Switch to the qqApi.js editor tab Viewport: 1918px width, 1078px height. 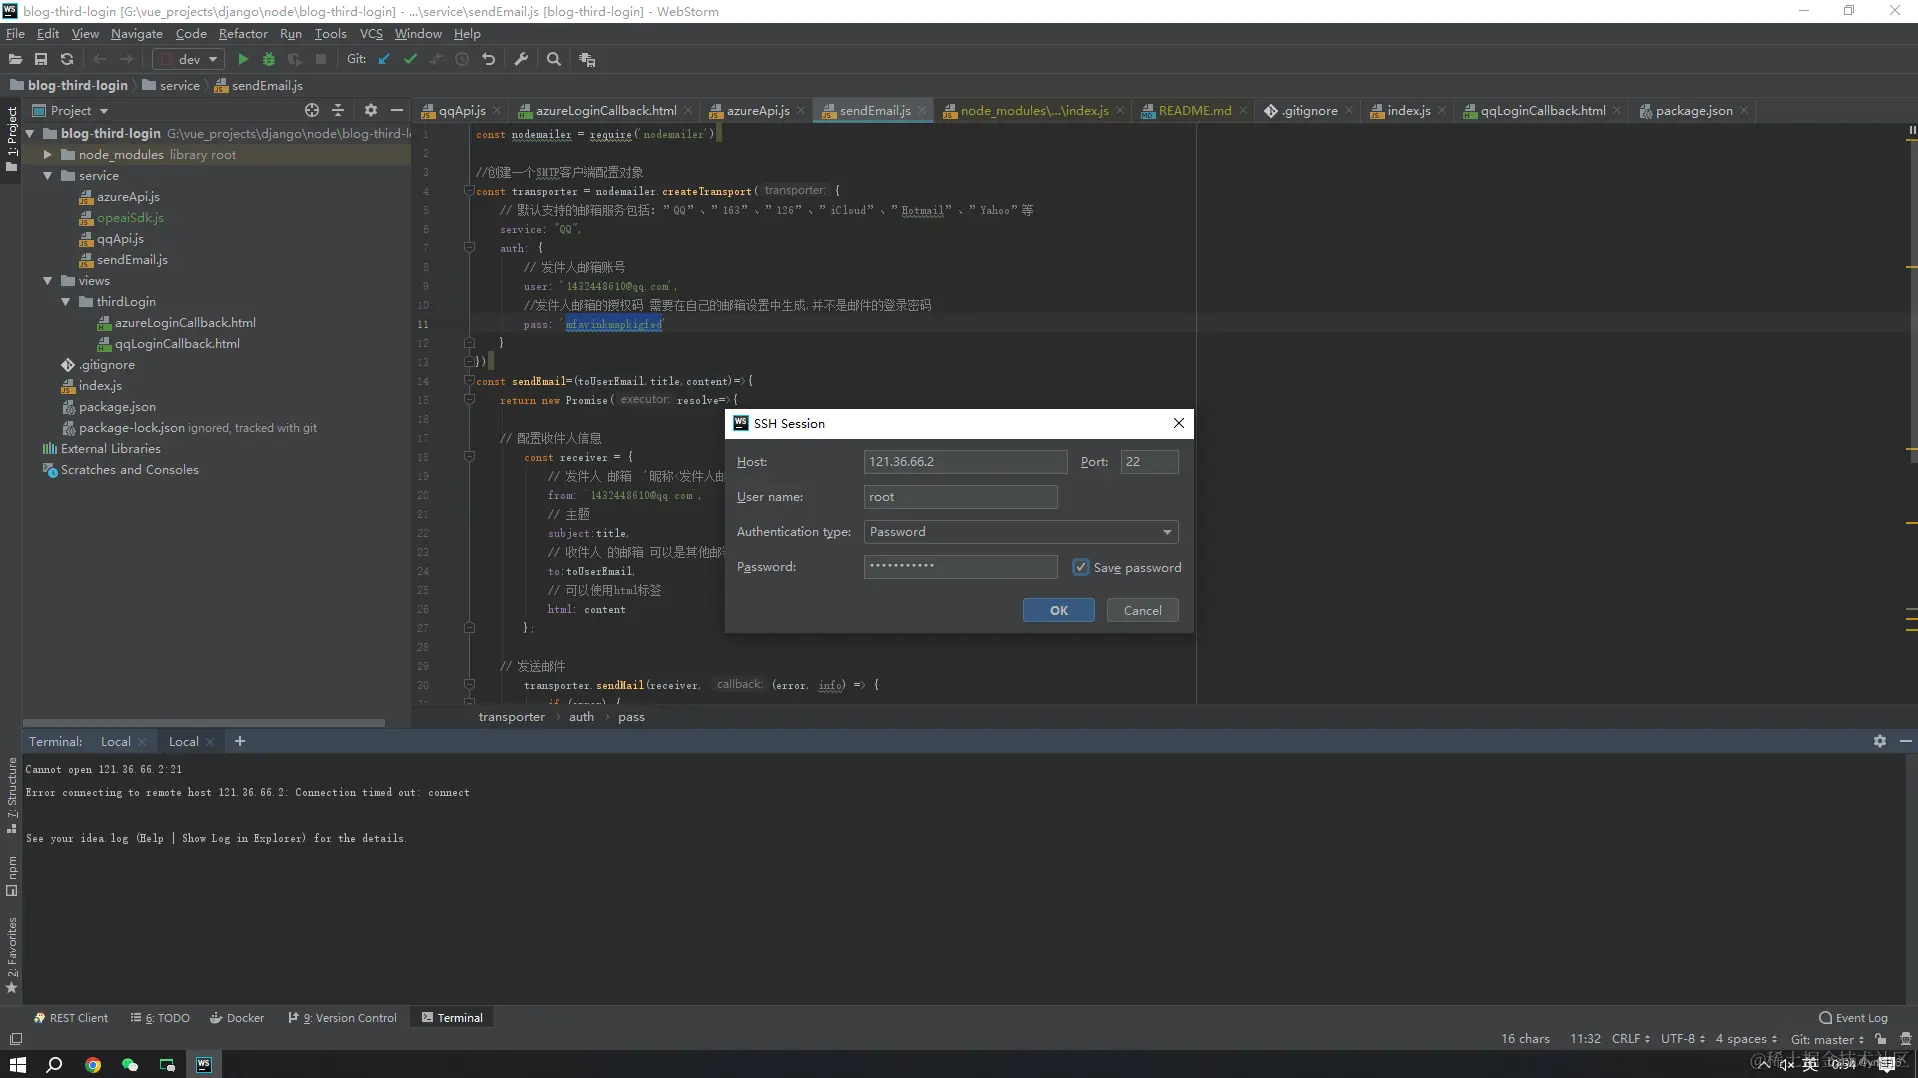pyautogui.click(x=462, y=111)
